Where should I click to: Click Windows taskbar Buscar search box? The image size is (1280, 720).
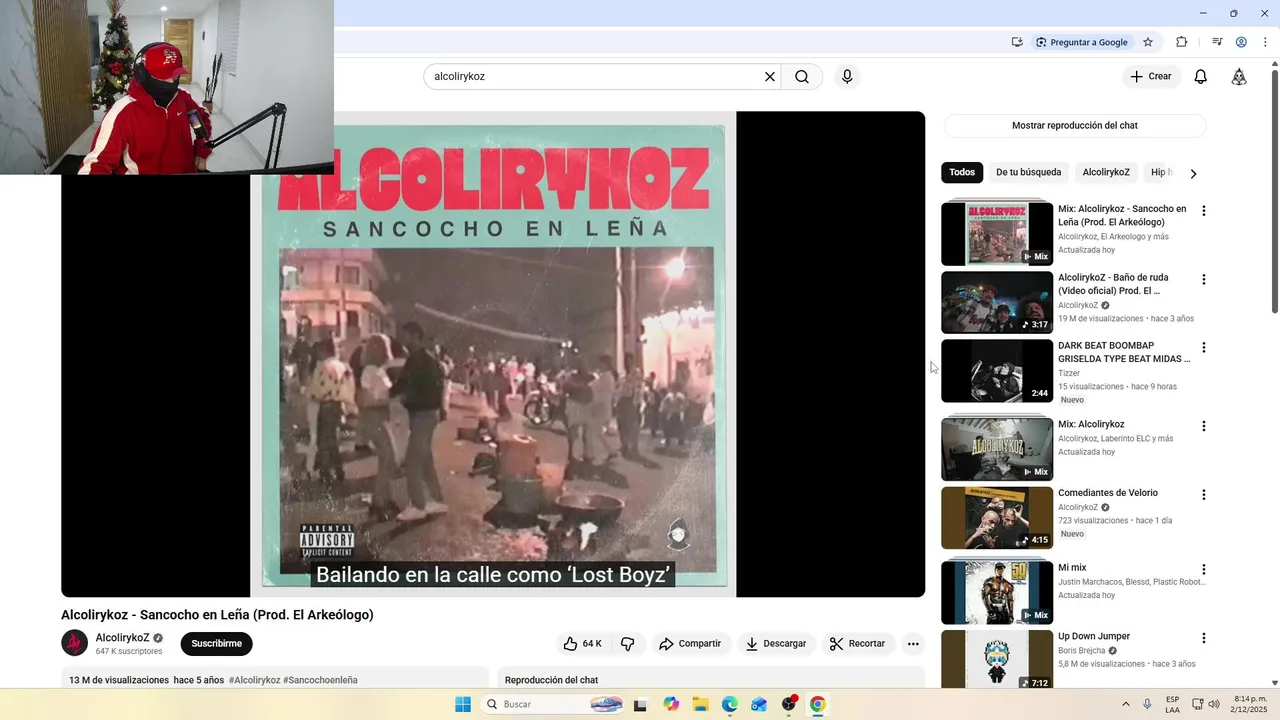pos(553,705)
